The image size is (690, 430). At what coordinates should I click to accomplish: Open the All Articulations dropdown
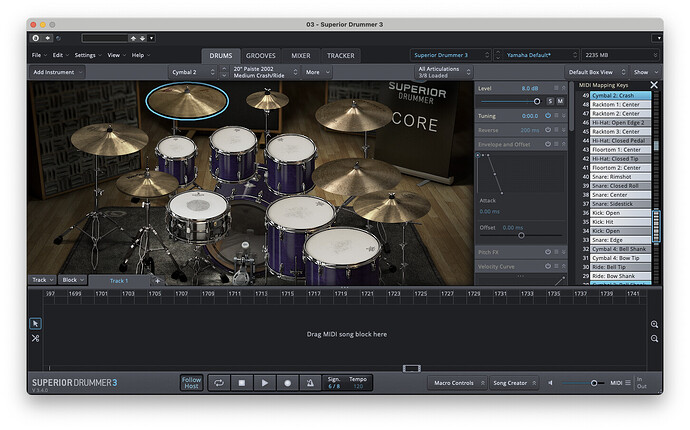pyautogui.click(x=444, y=72)
